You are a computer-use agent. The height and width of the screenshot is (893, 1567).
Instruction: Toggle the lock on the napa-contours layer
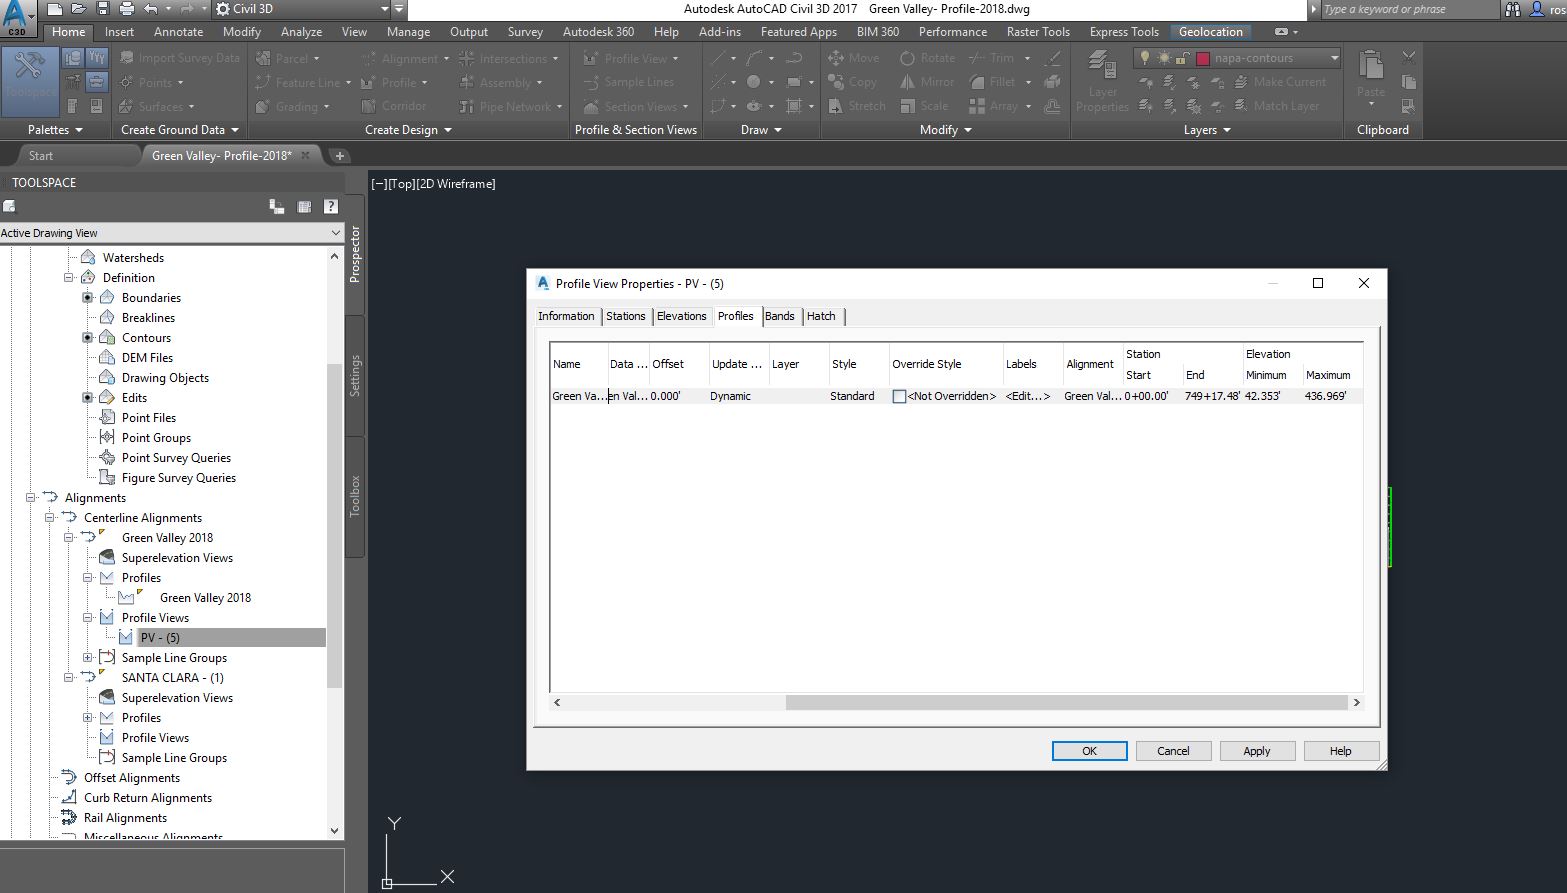click(1182, 58)
